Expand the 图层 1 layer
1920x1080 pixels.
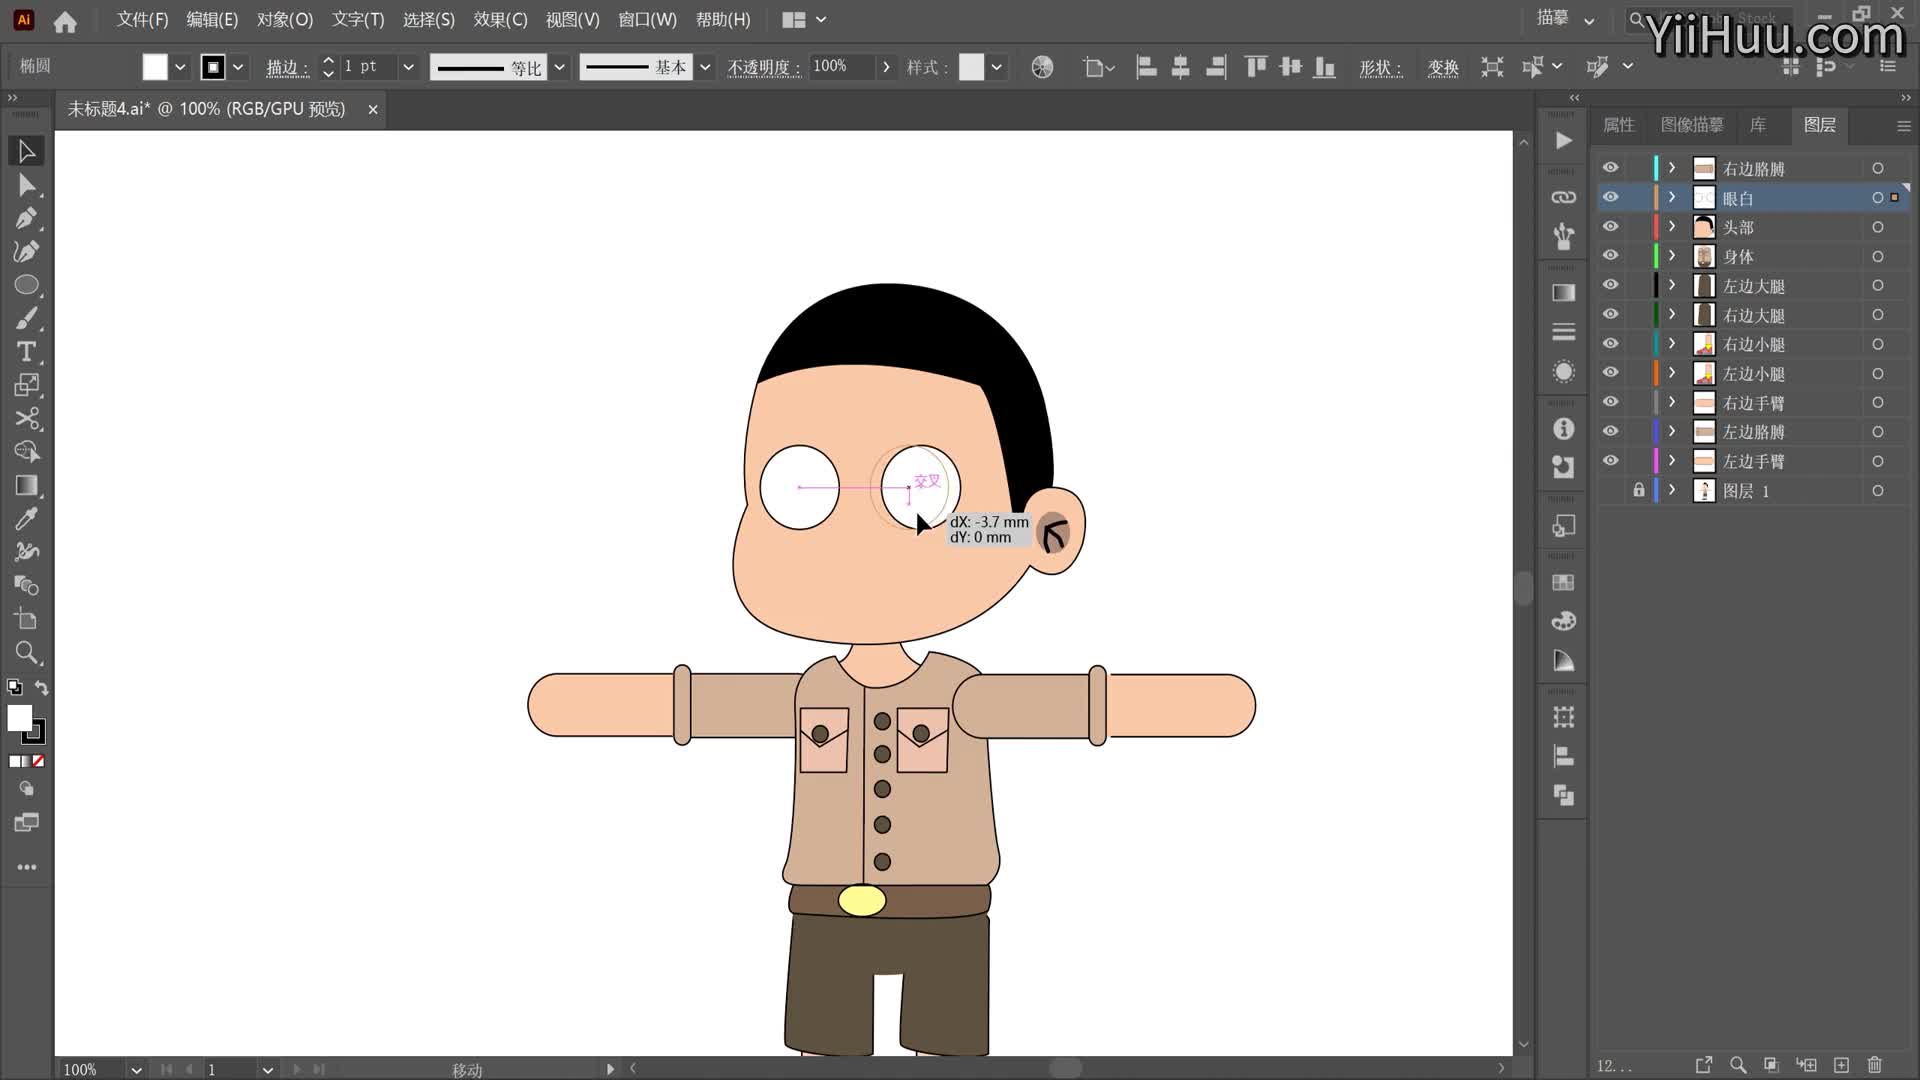1671,490
